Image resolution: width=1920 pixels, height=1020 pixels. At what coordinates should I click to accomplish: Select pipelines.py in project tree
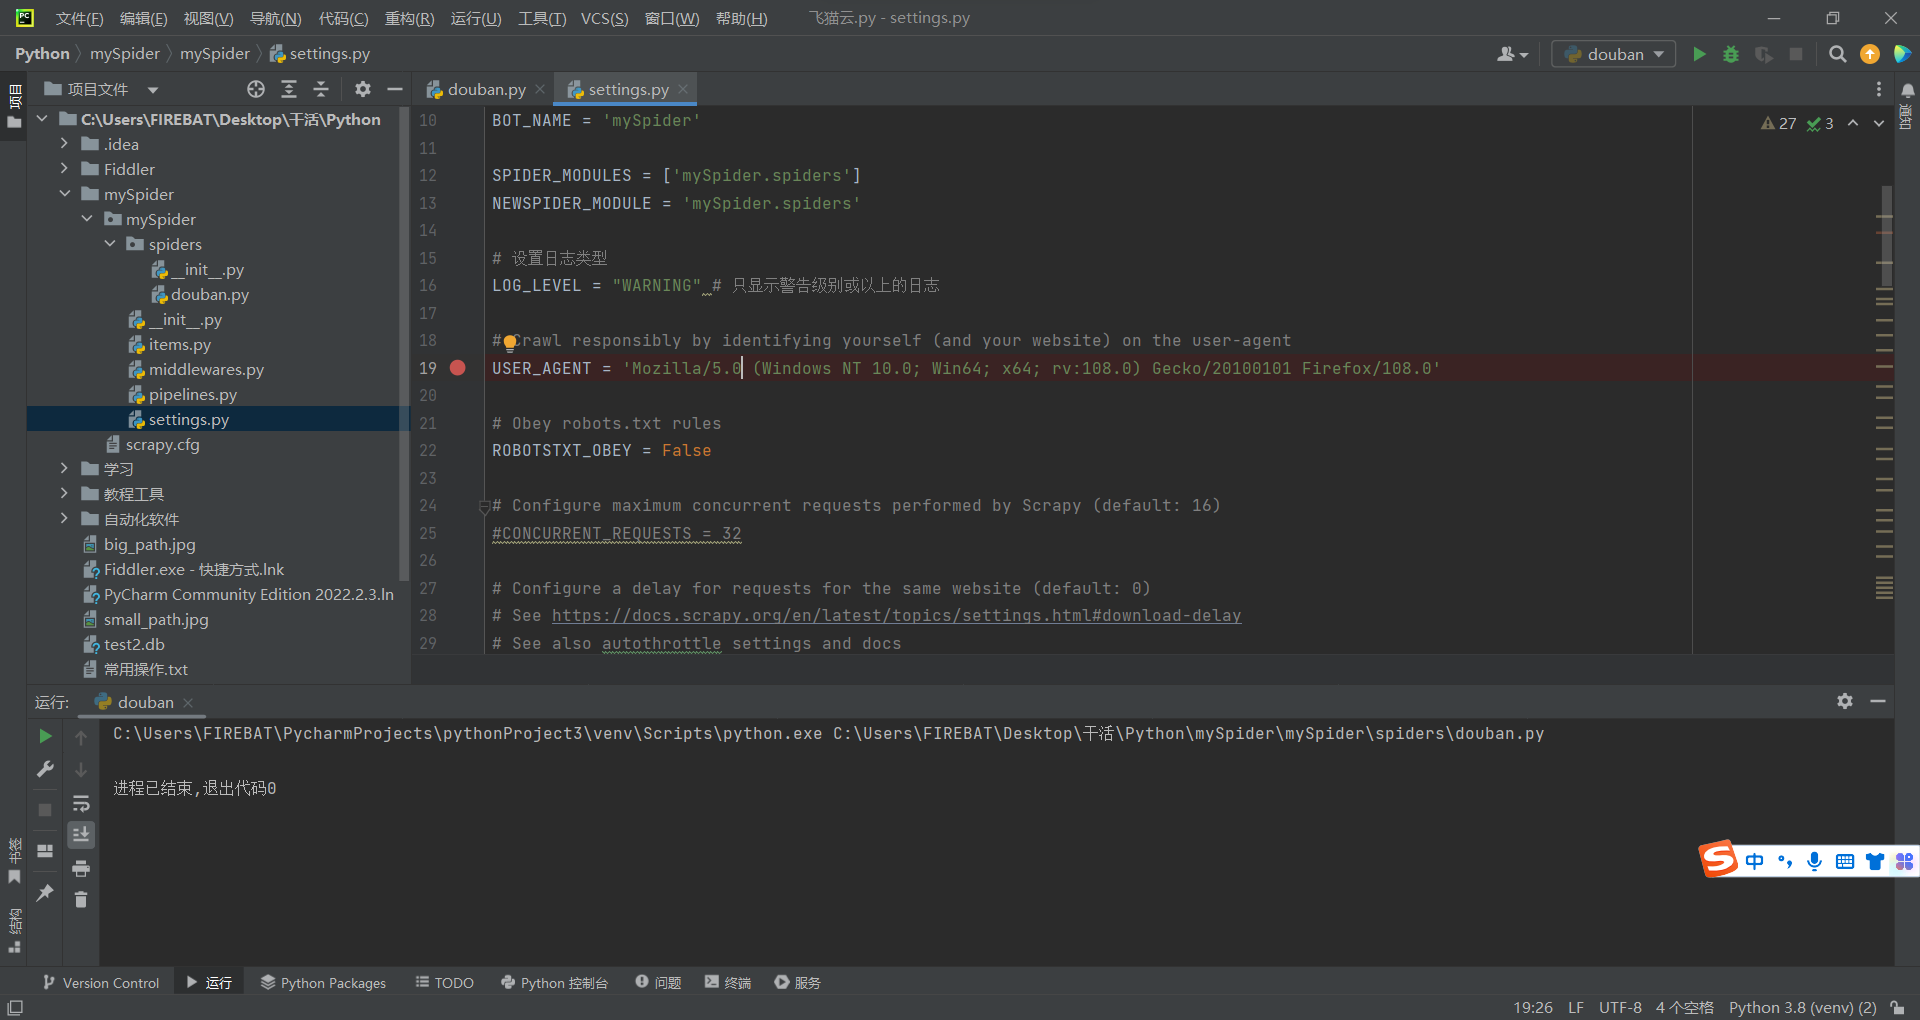pos(183,394)
